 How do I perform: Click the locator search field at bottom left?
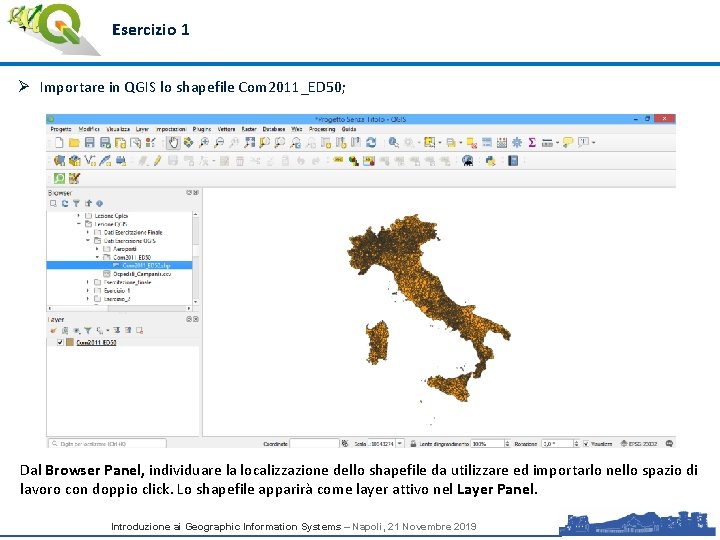click(107, 444)
